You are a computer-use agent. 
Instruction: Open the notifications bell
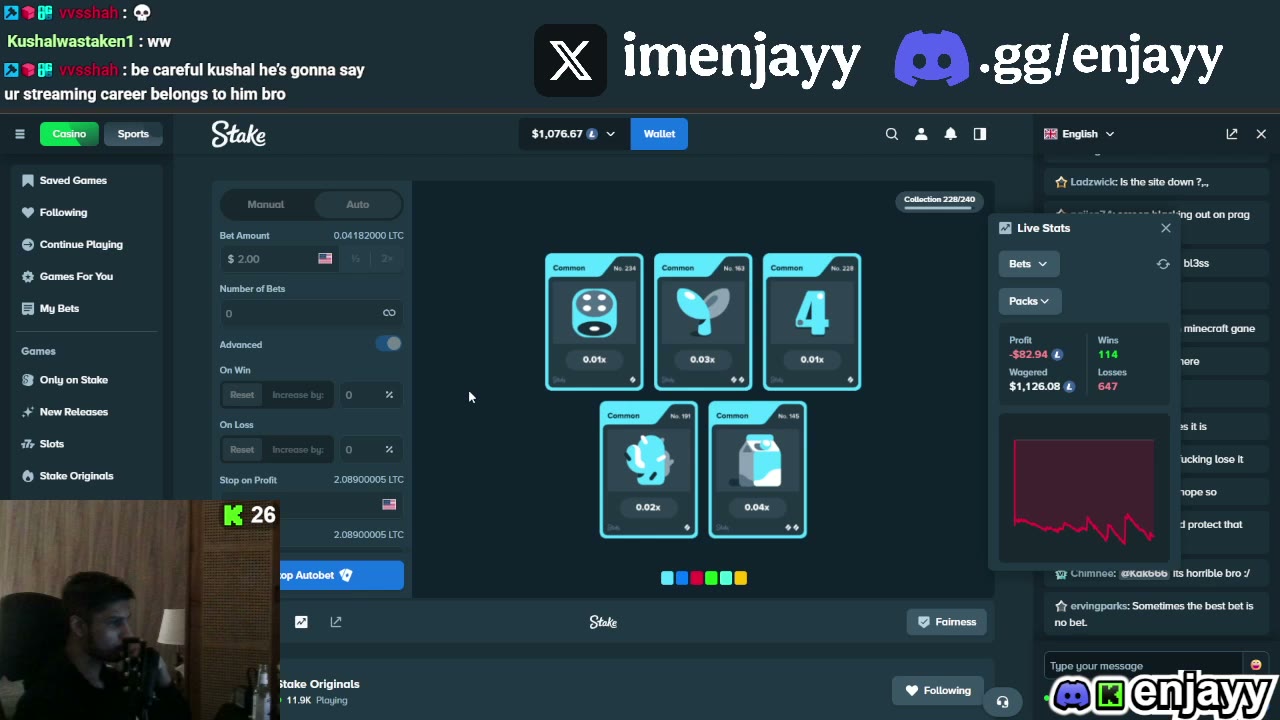point(951,134)
